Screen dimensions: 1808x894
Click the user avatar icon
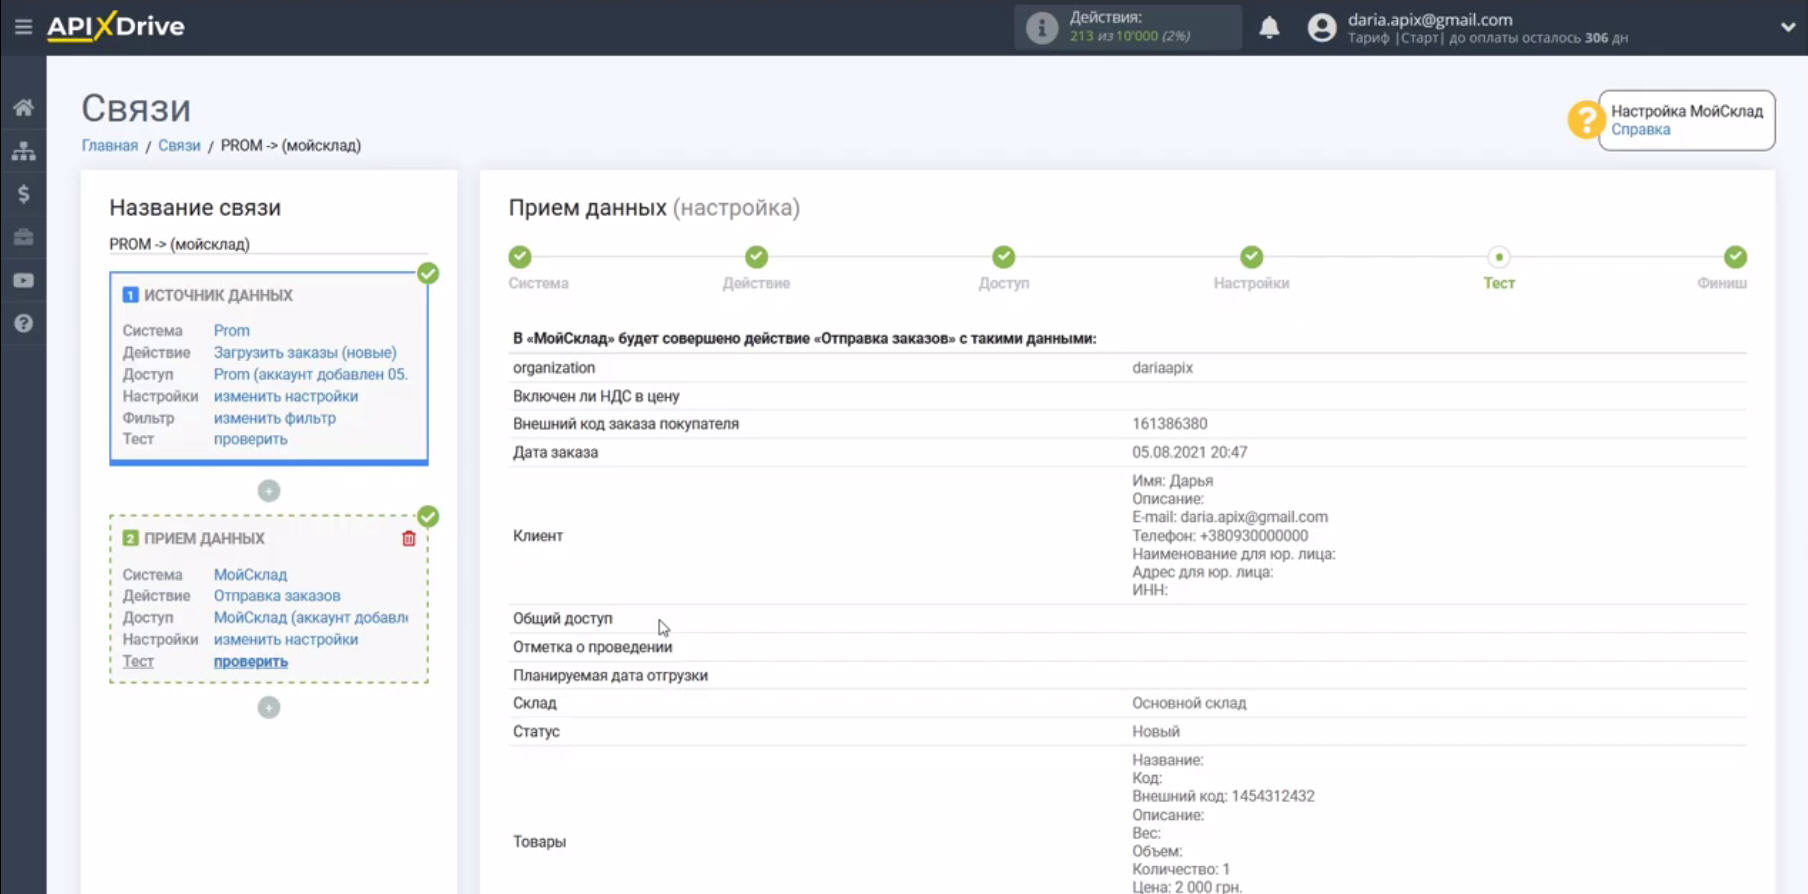[1321, 27]
